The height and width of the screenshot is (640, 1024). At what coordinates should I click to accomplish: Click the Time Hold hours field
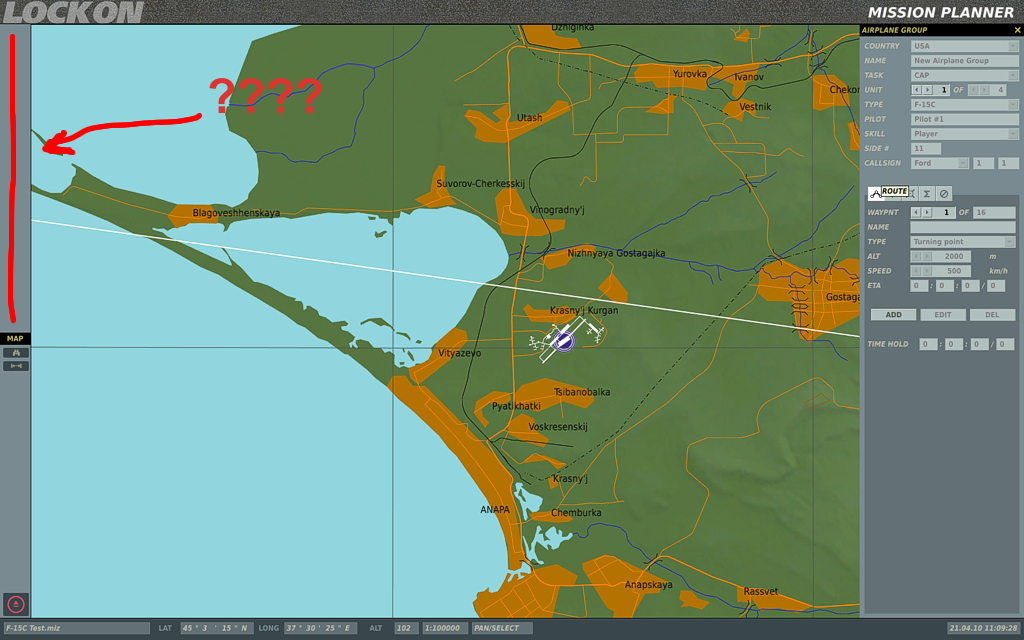click(928, 344)
